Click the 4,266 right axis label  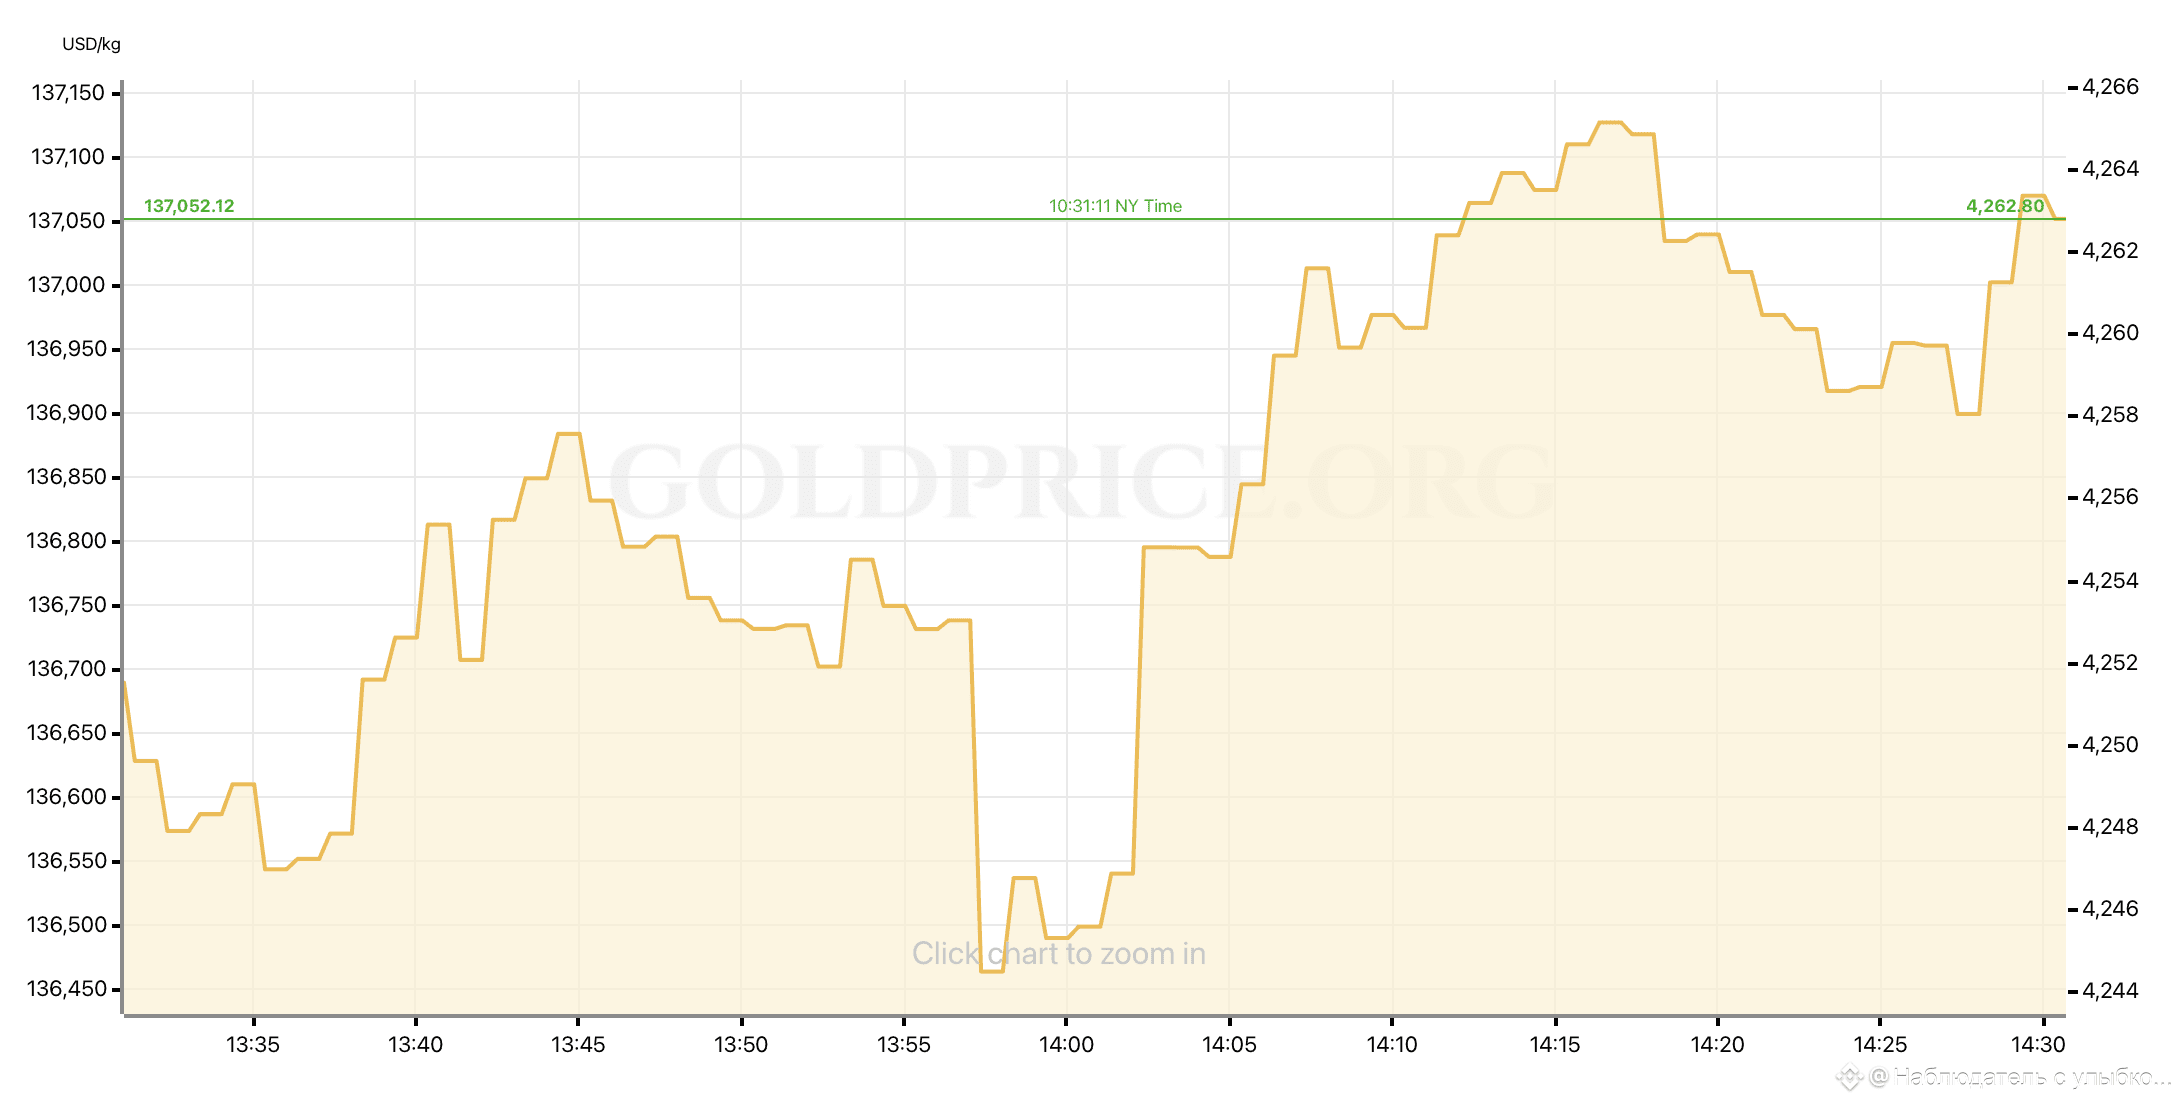coord(2110,87)
